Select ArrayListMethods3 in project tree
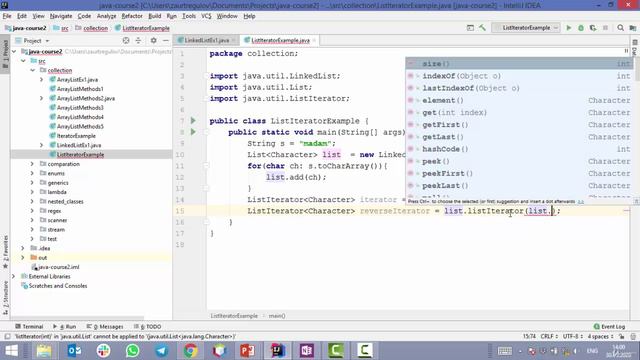The width and height of the screenshot is (640, 360). [80, 108]
